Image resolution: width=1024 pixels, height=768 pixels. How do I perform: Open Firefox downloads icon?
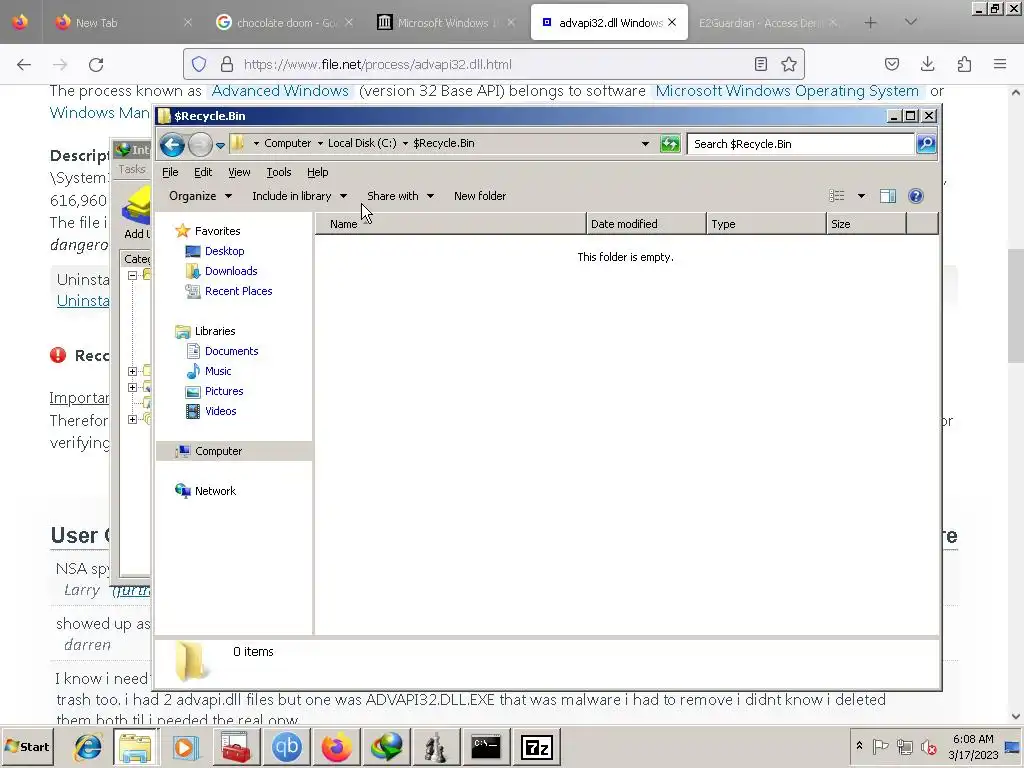[x=927, y=65]
